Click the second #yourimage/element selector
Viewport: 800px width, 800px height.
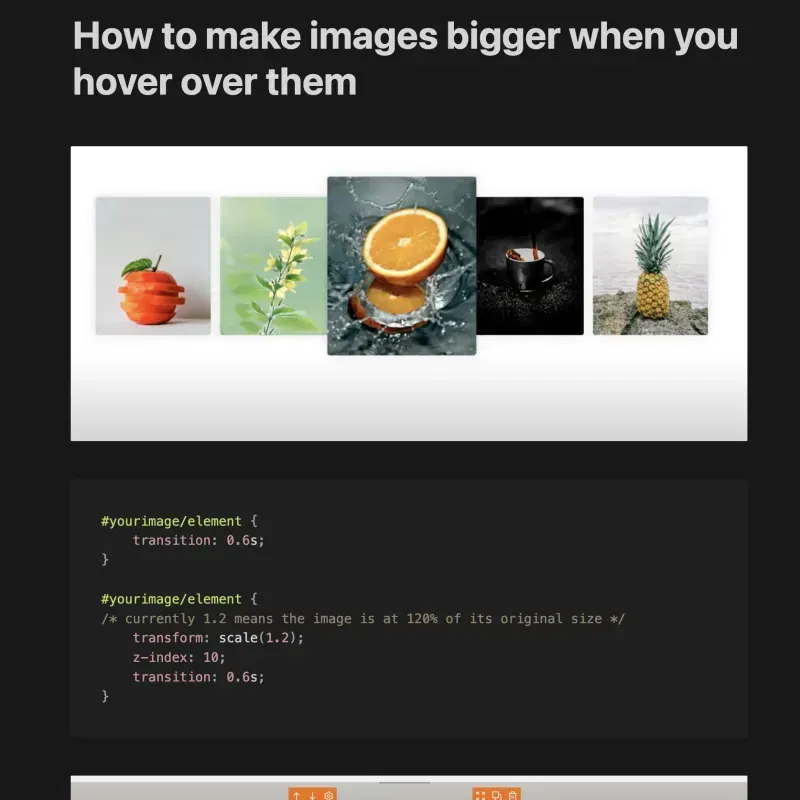click(171, 599)
